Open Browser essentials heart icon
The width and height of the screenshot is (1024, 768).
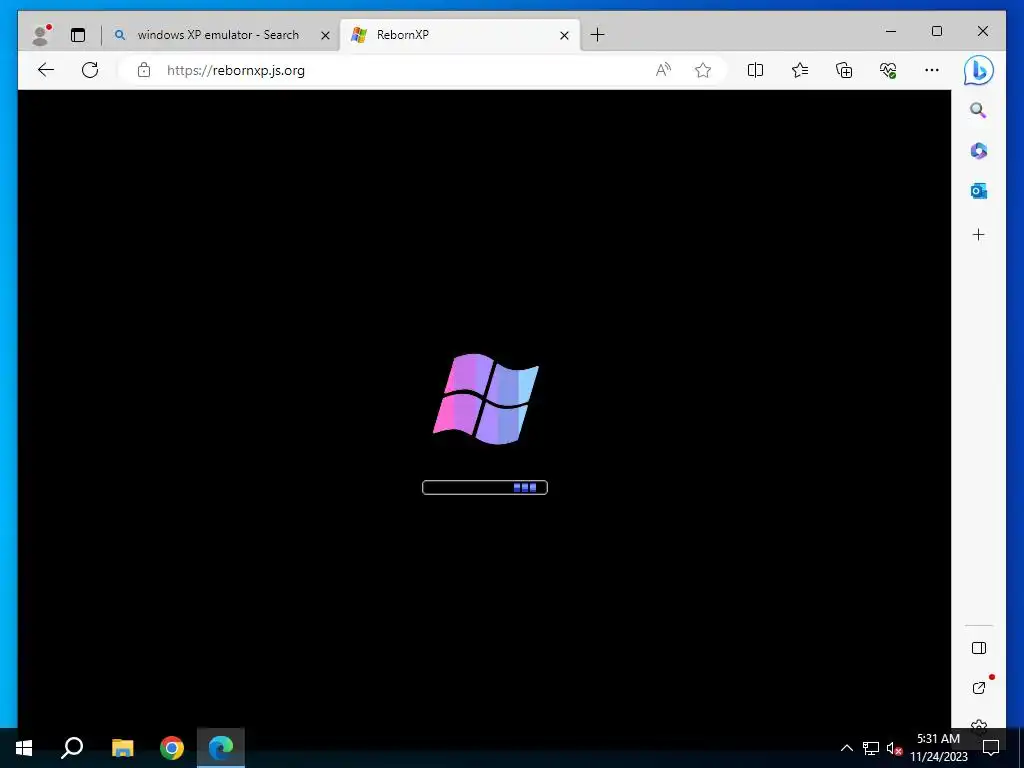click(x=888, y=70)
